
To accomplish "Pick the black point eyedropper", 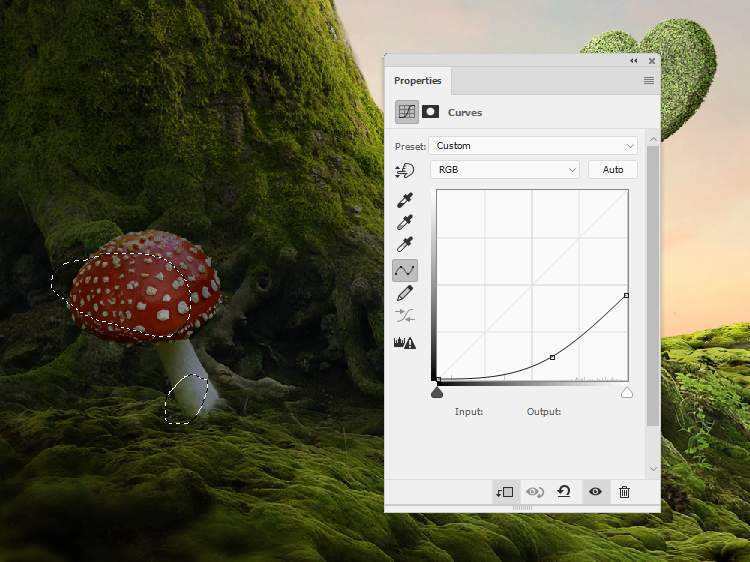I will 405,200.
